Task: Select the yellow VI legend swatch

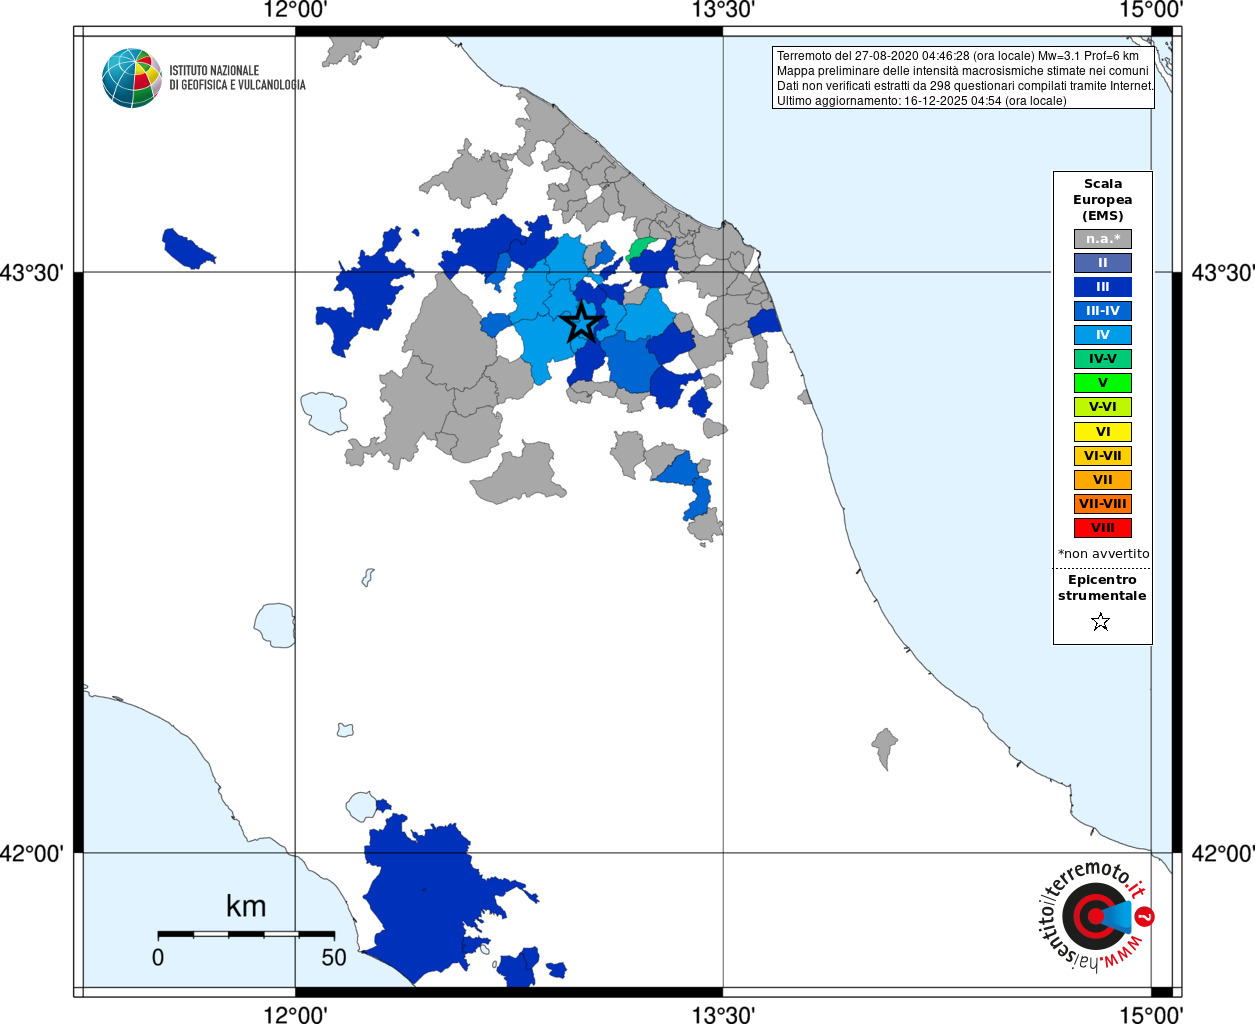Action: (x=1103, y=432)
